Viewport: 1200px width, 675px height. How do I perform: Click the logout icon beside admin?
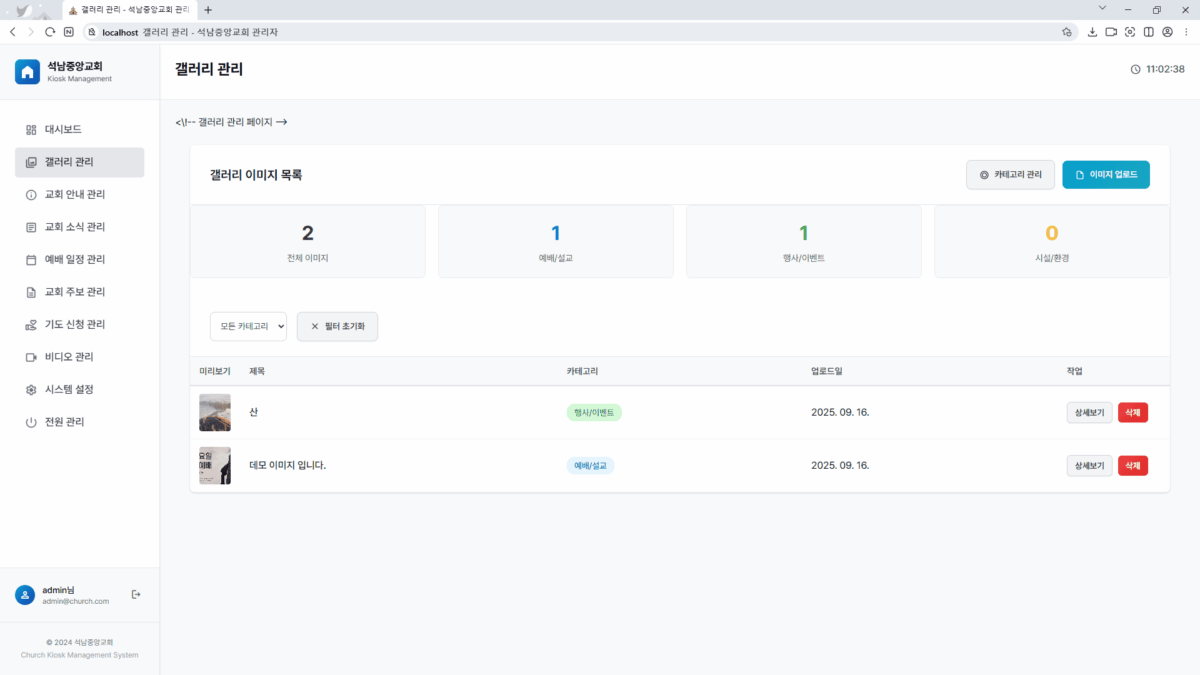(136, 595)
